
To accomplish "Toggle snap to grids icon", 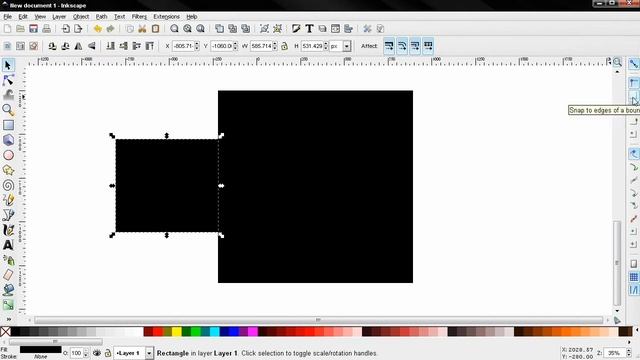I will (633, 277).
